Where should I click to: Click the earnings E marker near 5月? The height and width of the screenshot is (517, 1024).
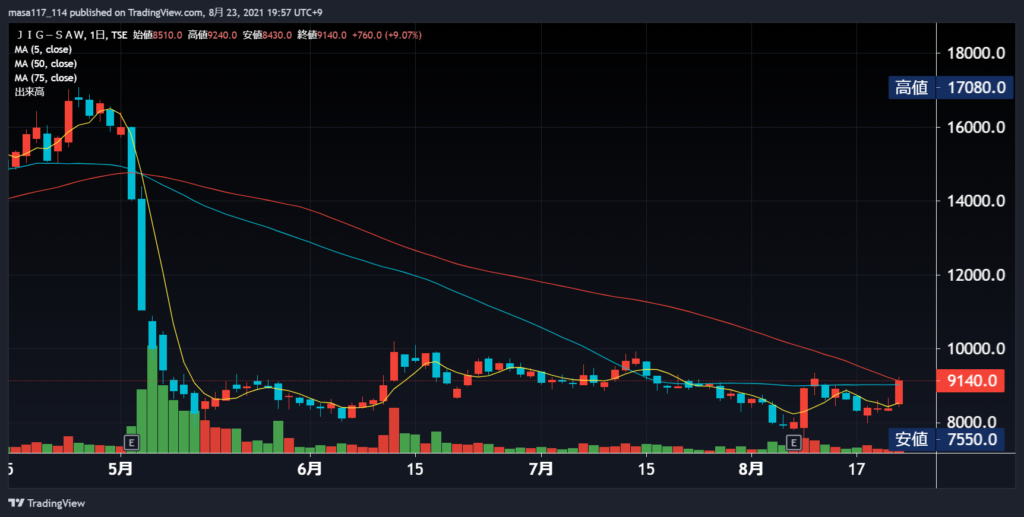pos(131,443)
